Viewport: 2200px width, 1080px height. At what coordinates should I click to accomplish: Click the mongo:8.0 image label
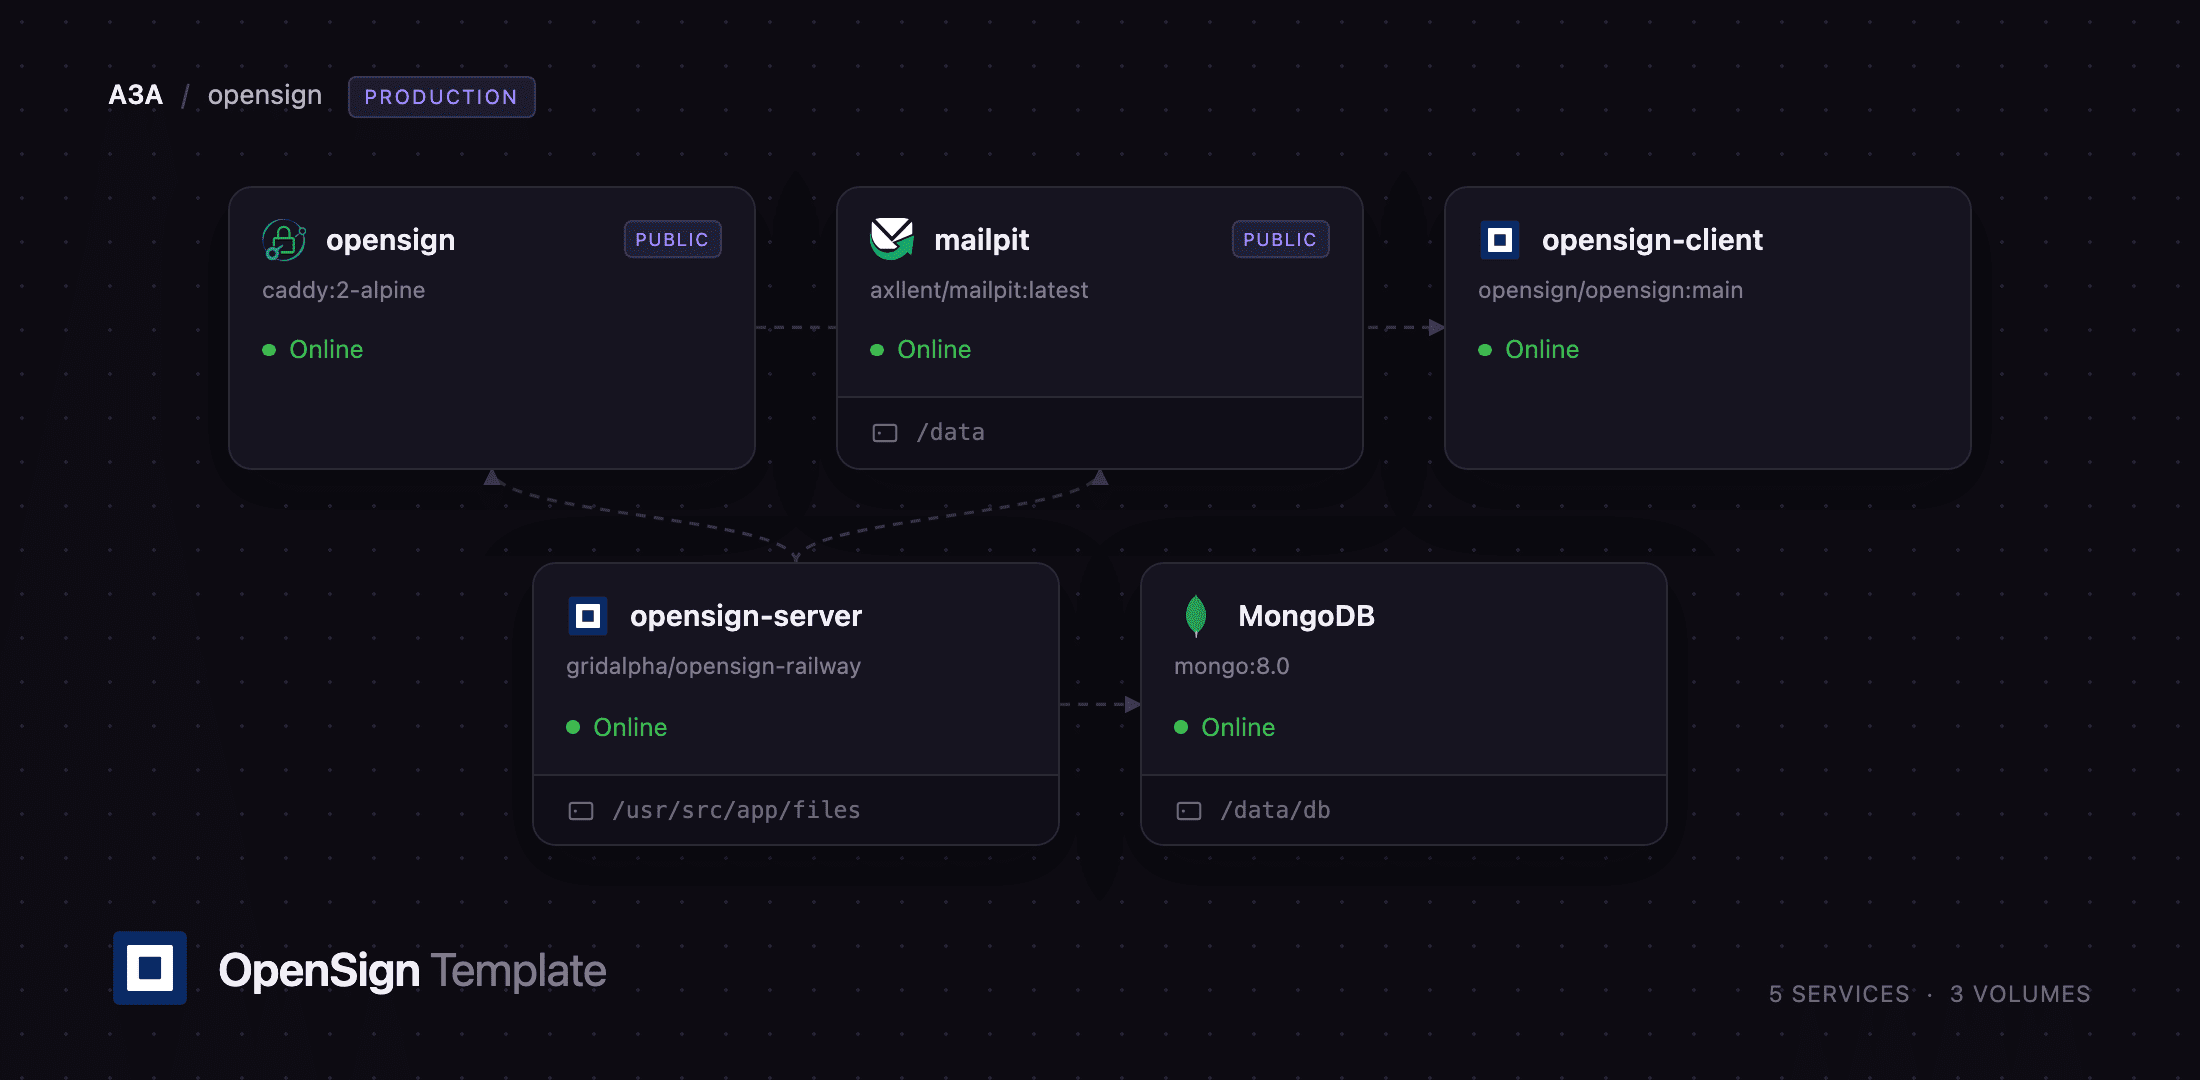coord(1232,667)
